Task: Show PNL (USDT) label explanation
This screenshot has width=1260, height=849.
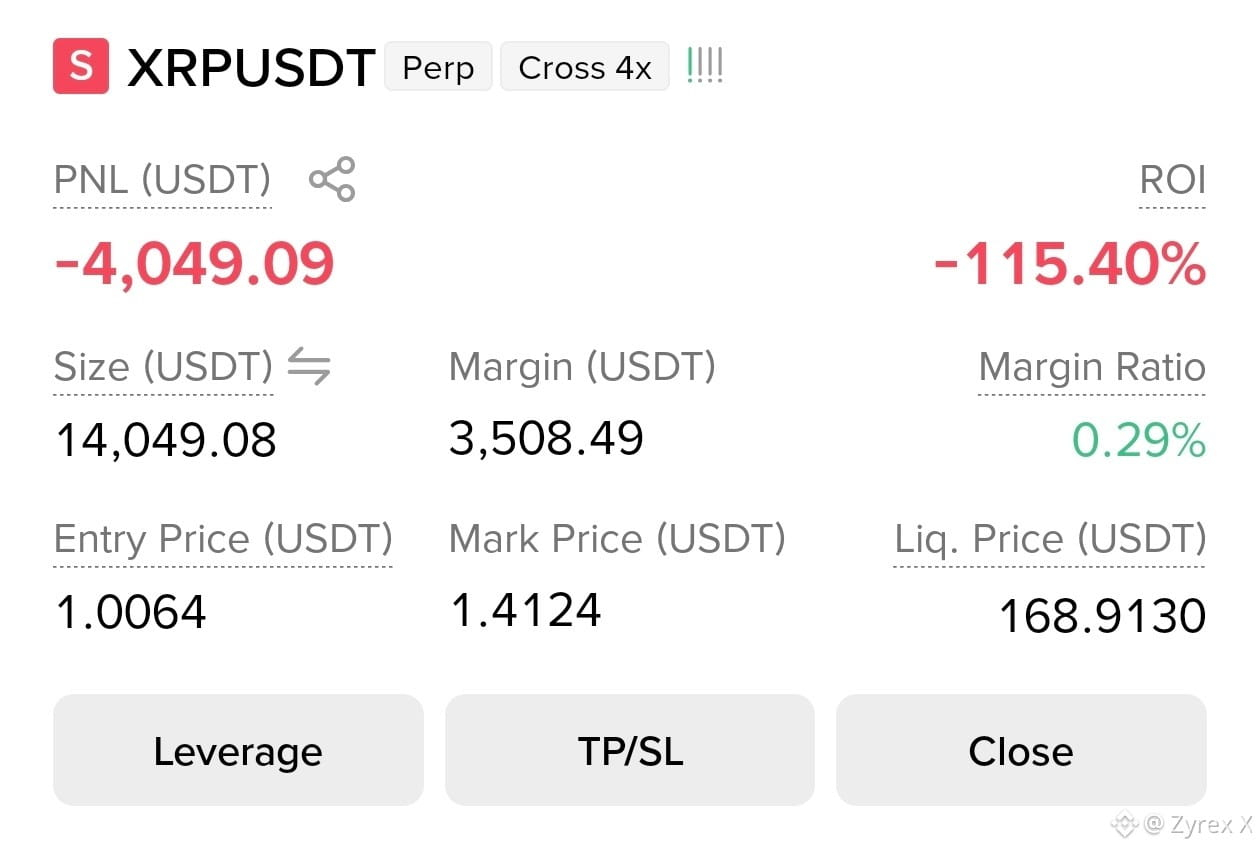Action: (x=162, y=181)
